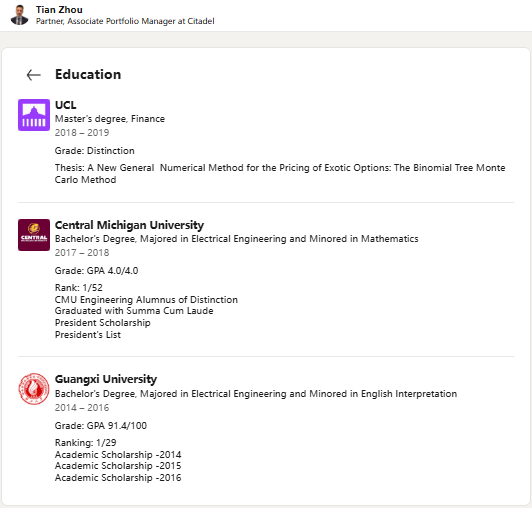Click the Education section heading

click(x=88, y=74)
